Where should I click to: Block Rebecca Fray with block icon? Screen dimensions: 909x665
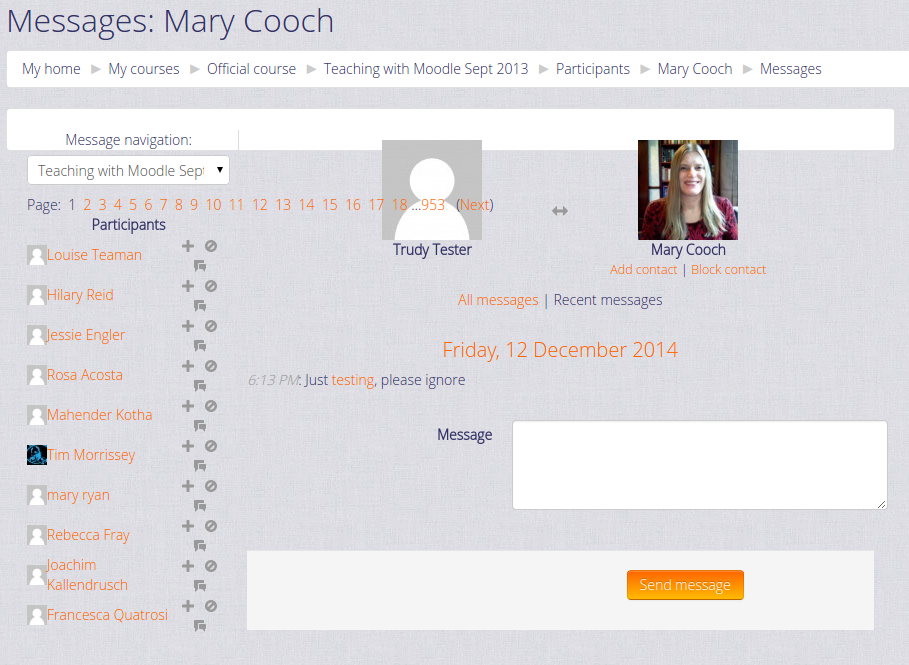tap(211, 526)
